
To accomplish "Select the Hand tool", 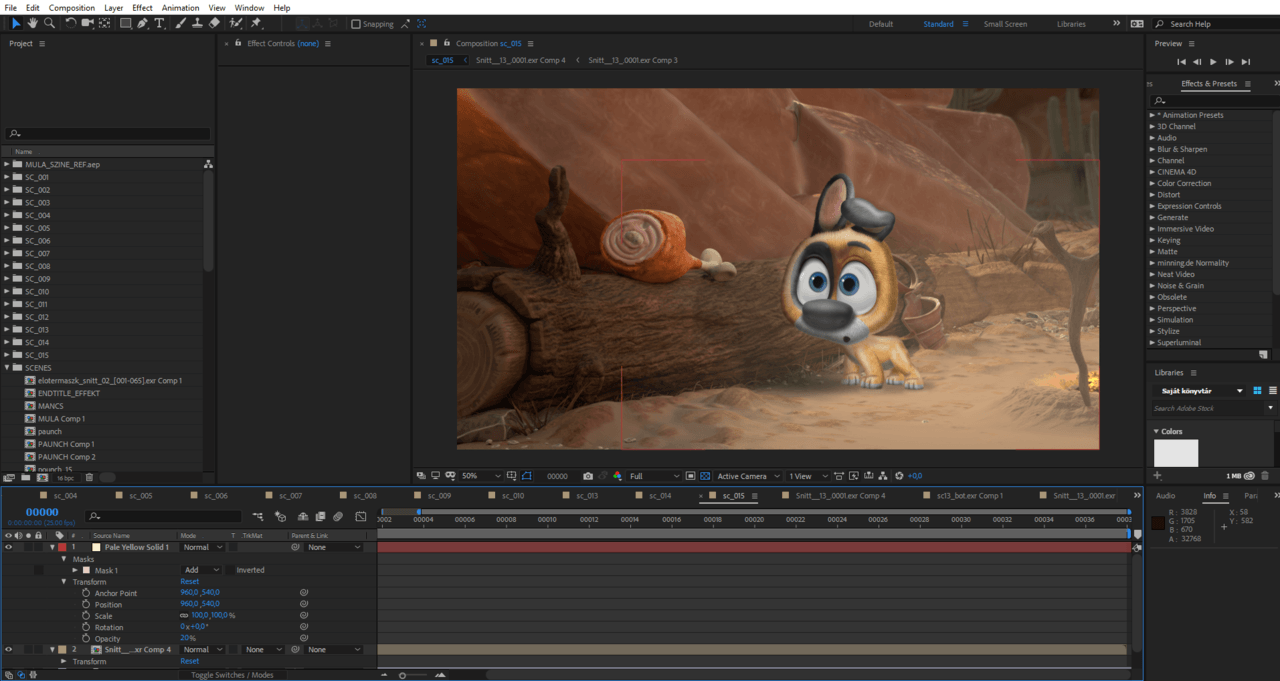I will pyautogui.click(x=32, y=23).
